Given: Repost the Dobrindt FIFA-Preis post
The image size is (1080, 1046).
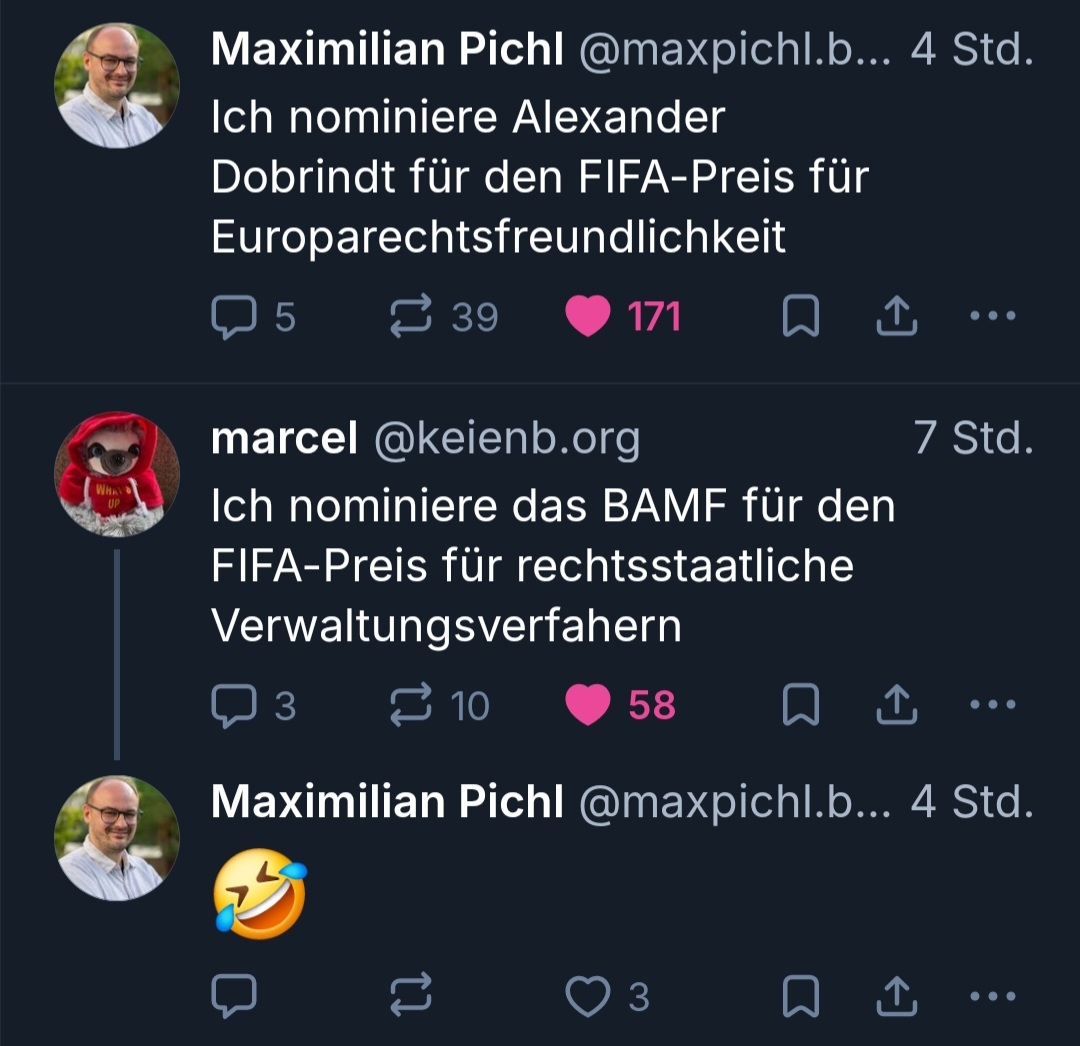Looking at the screenshot, I should click(410, 318).
